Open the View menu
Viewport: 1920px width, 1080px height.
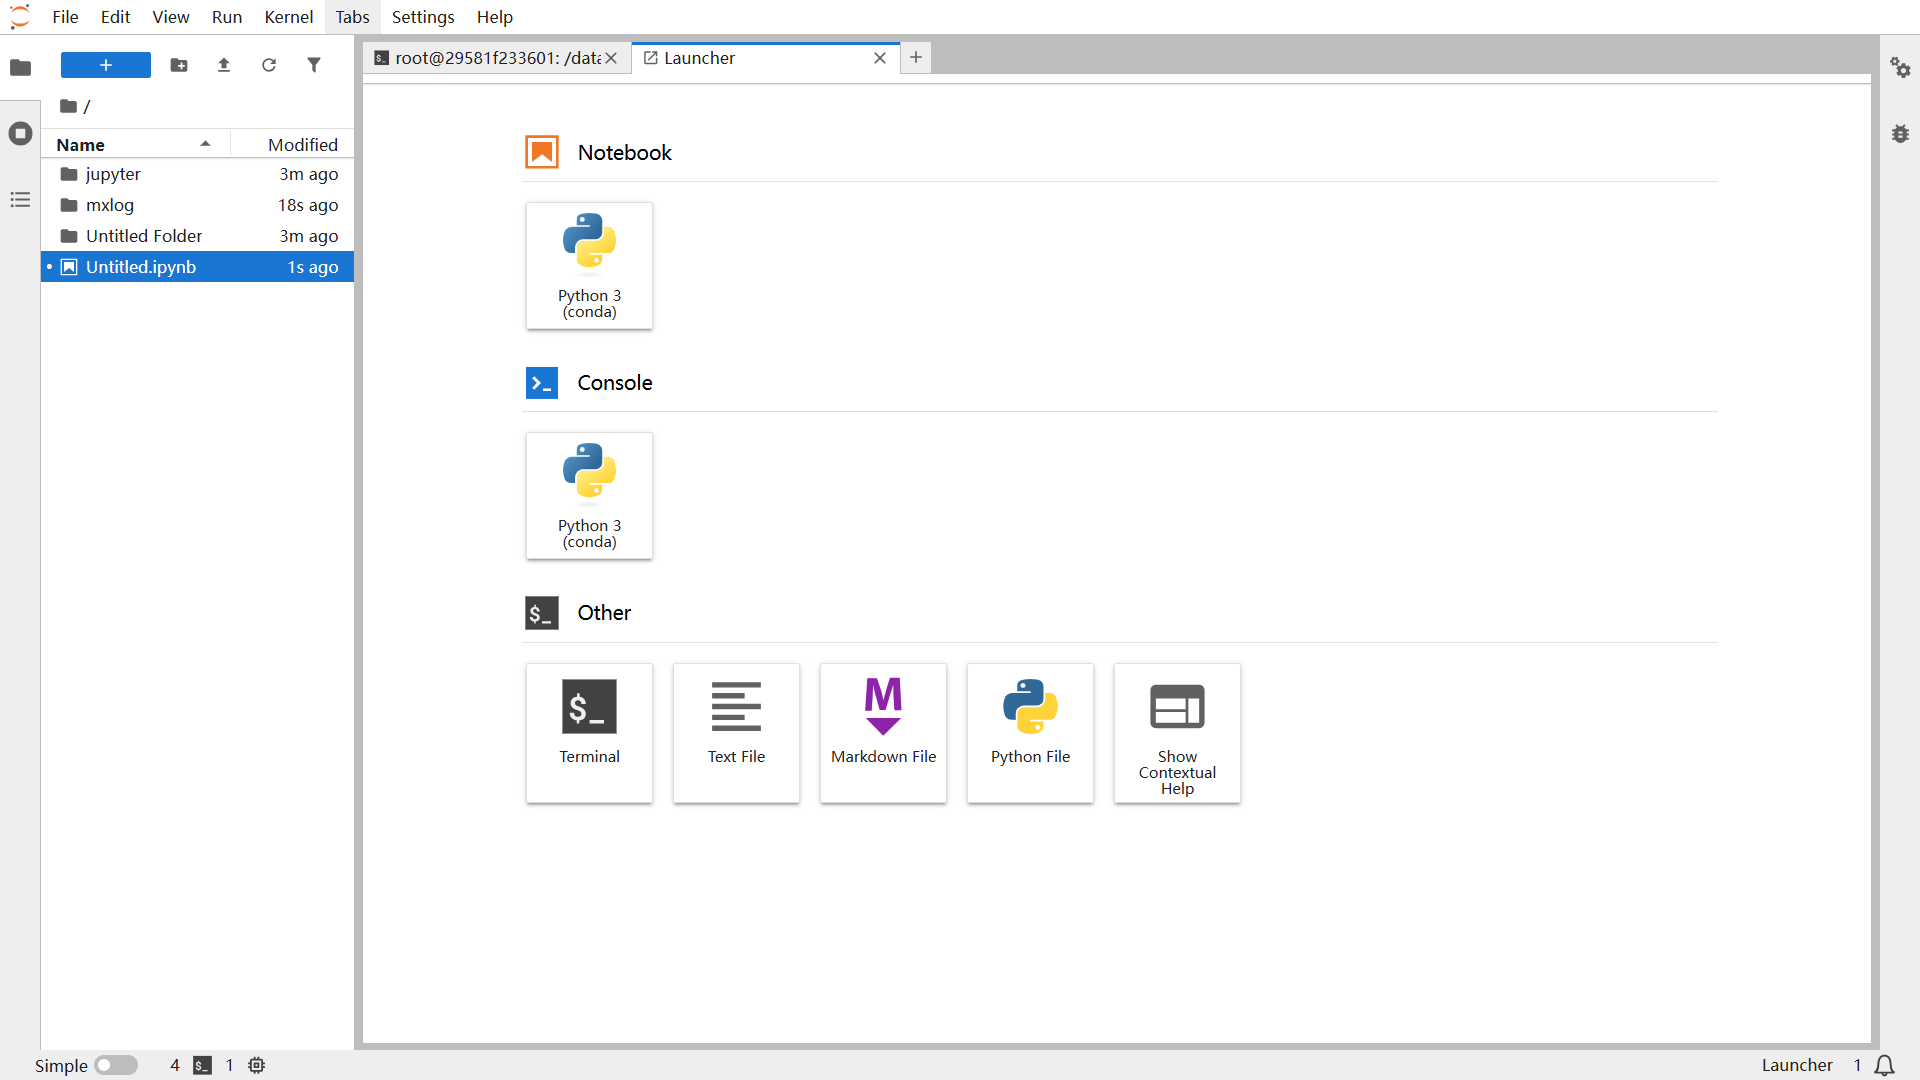coord(171,17)
